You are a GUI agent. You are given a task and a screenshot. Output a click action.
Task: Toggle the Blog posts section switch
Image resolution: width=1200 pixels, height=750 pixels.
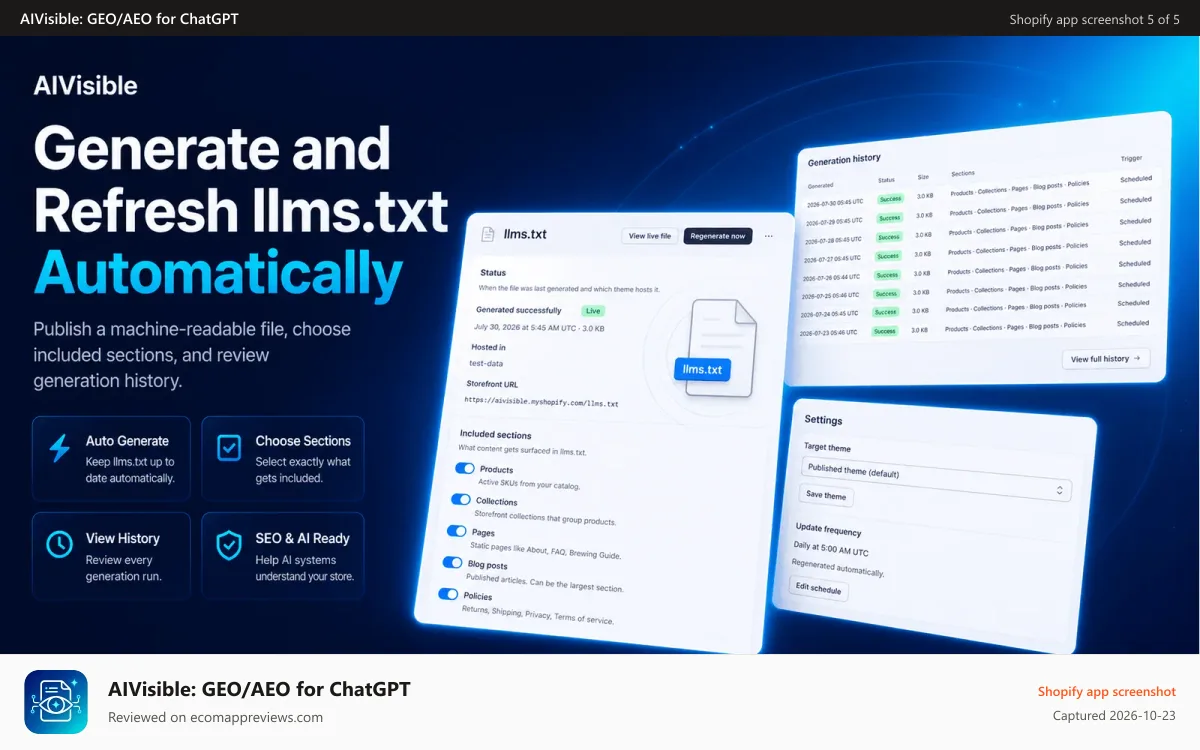(x=451, y=563)
